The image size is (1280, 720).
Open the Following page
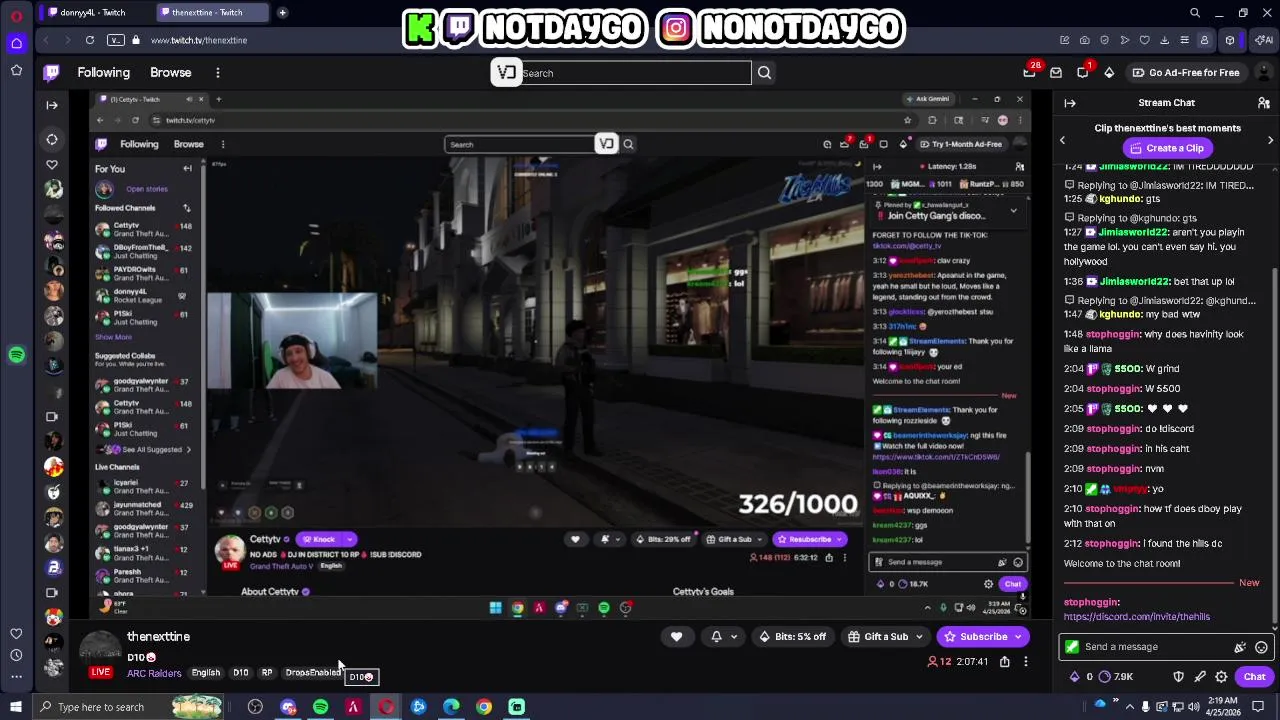click(104, 73)
